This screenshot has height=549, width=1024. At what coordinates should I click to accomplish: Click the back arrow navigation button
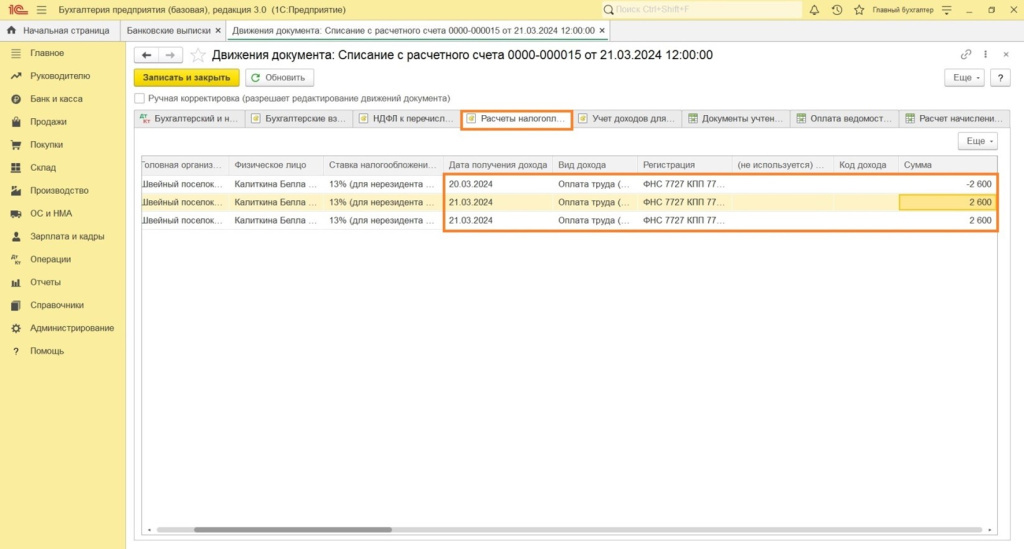pos(147,55)
